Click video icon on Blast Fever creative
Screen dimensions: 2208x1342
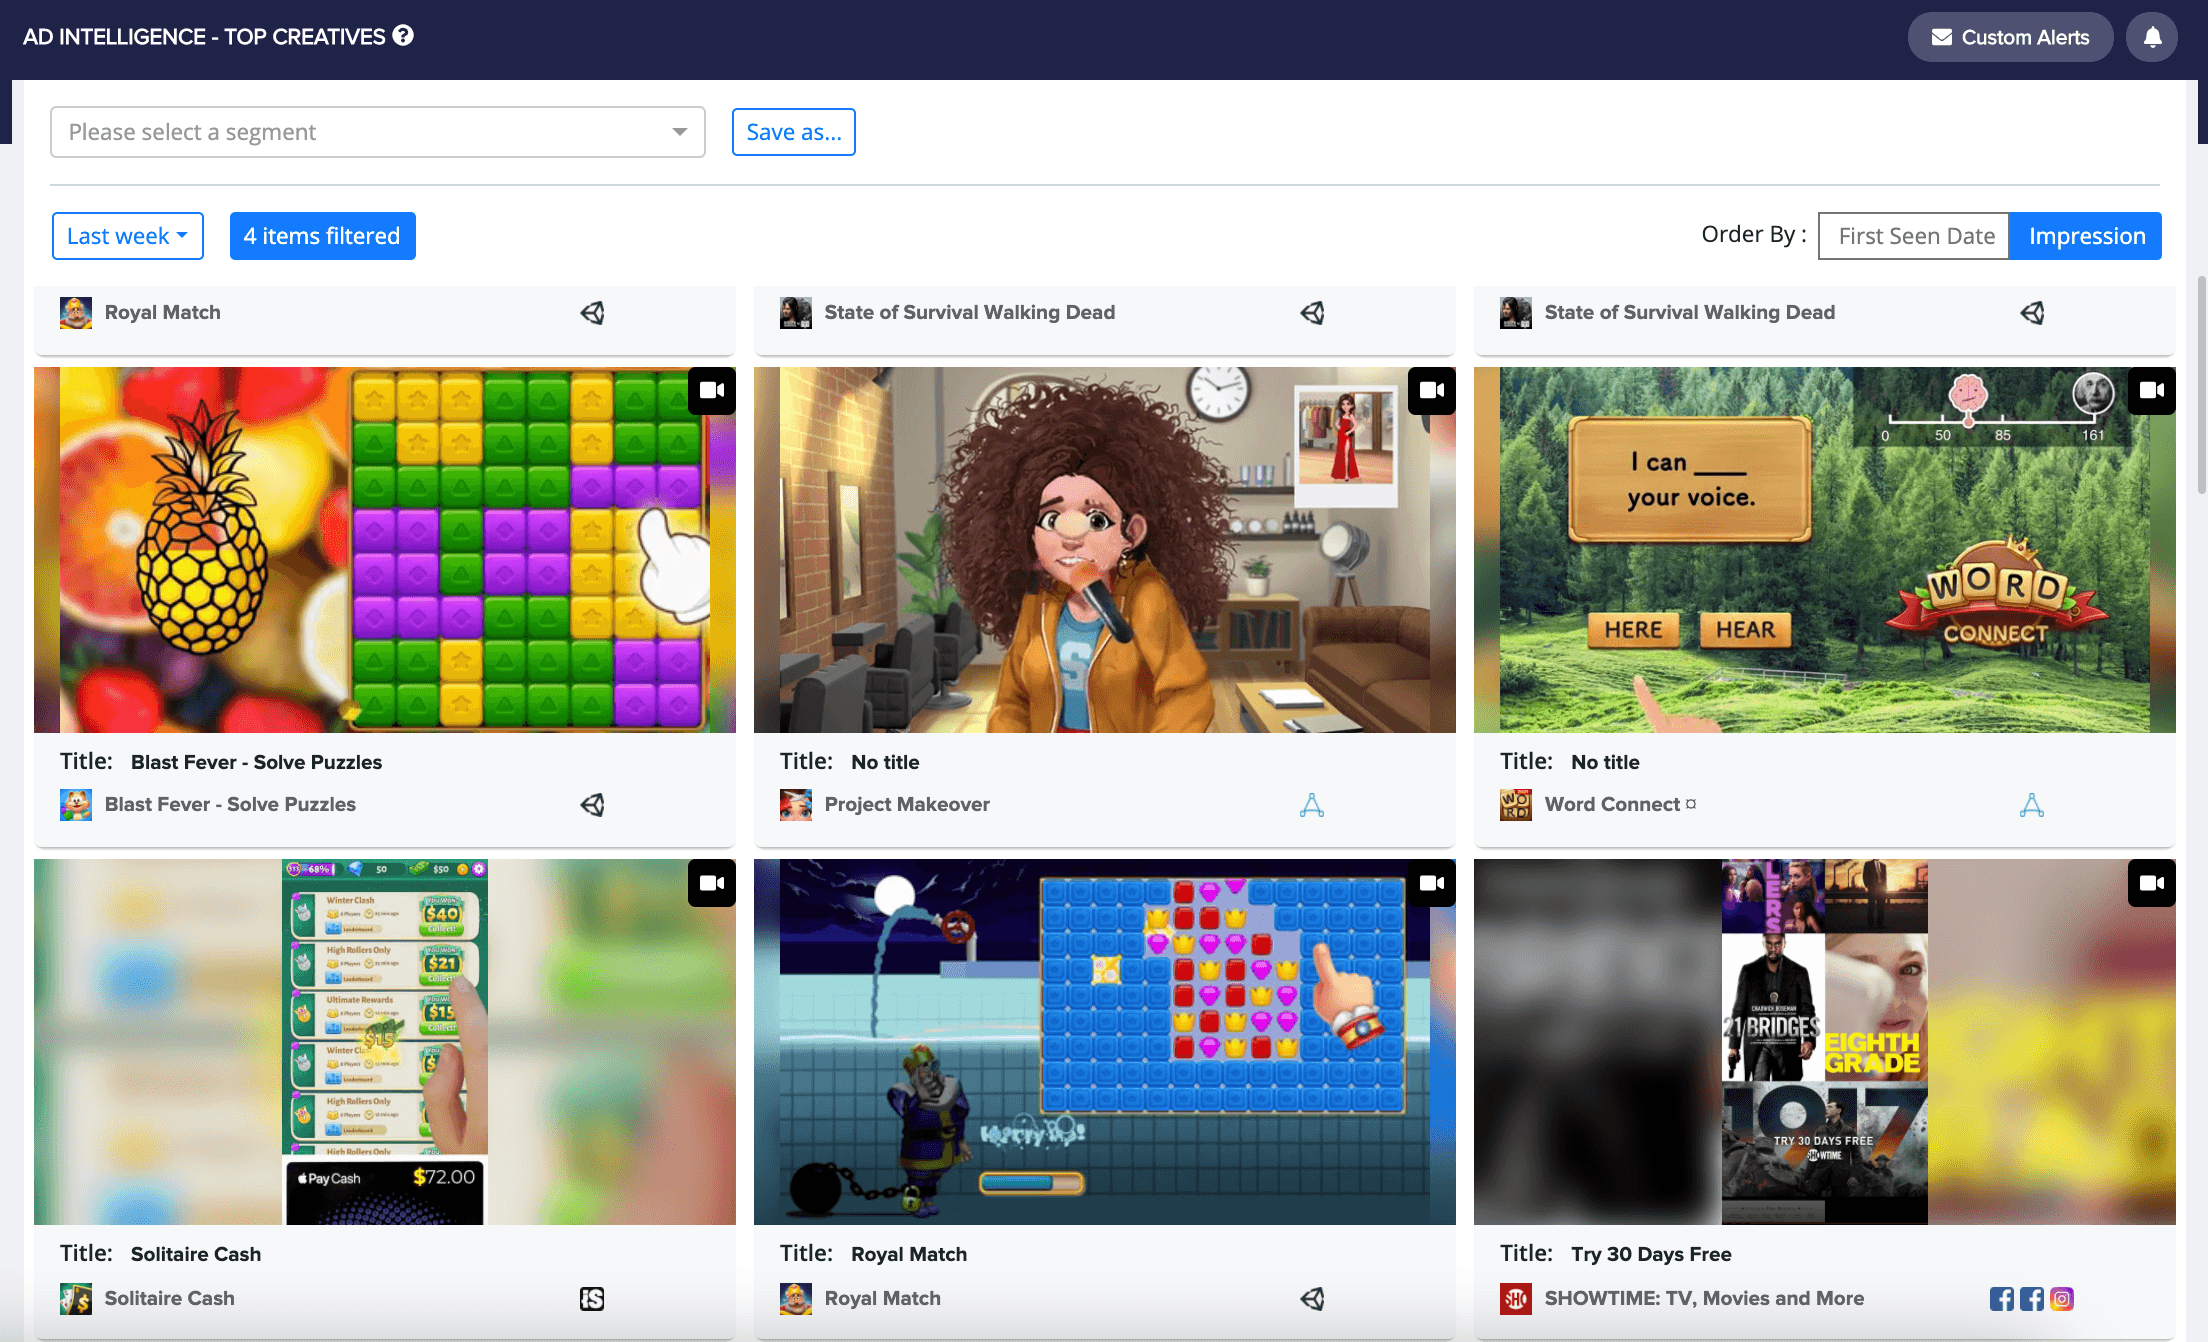(712, 391)
